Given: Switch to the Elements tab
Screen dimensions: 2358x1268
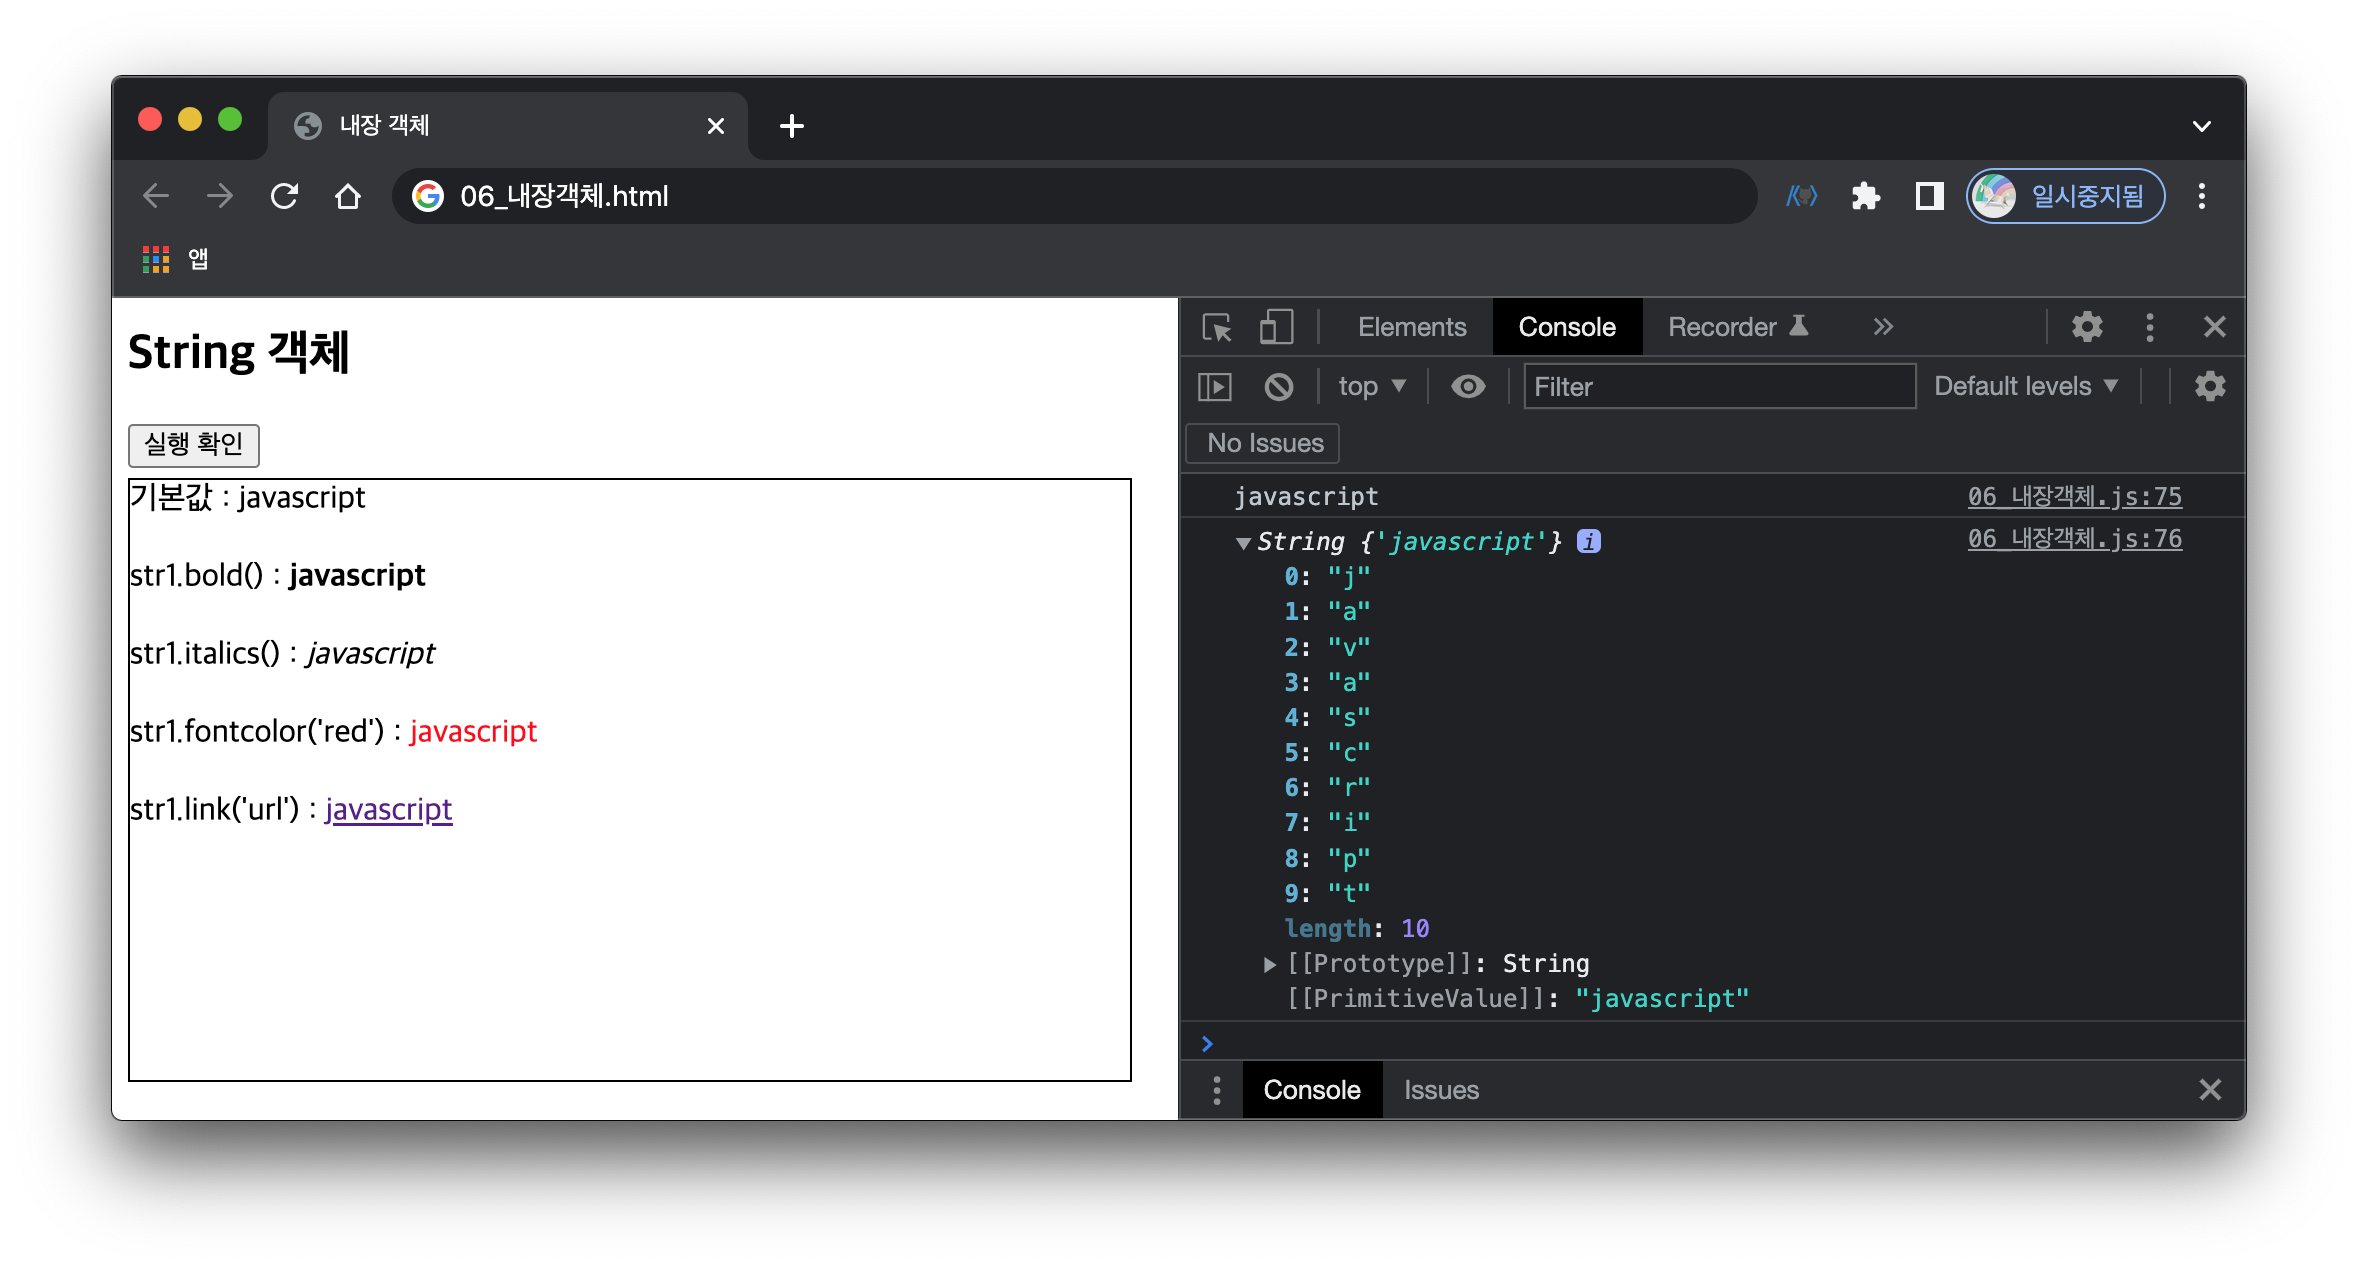Looking at the screenshot, I should point(1411,327).
